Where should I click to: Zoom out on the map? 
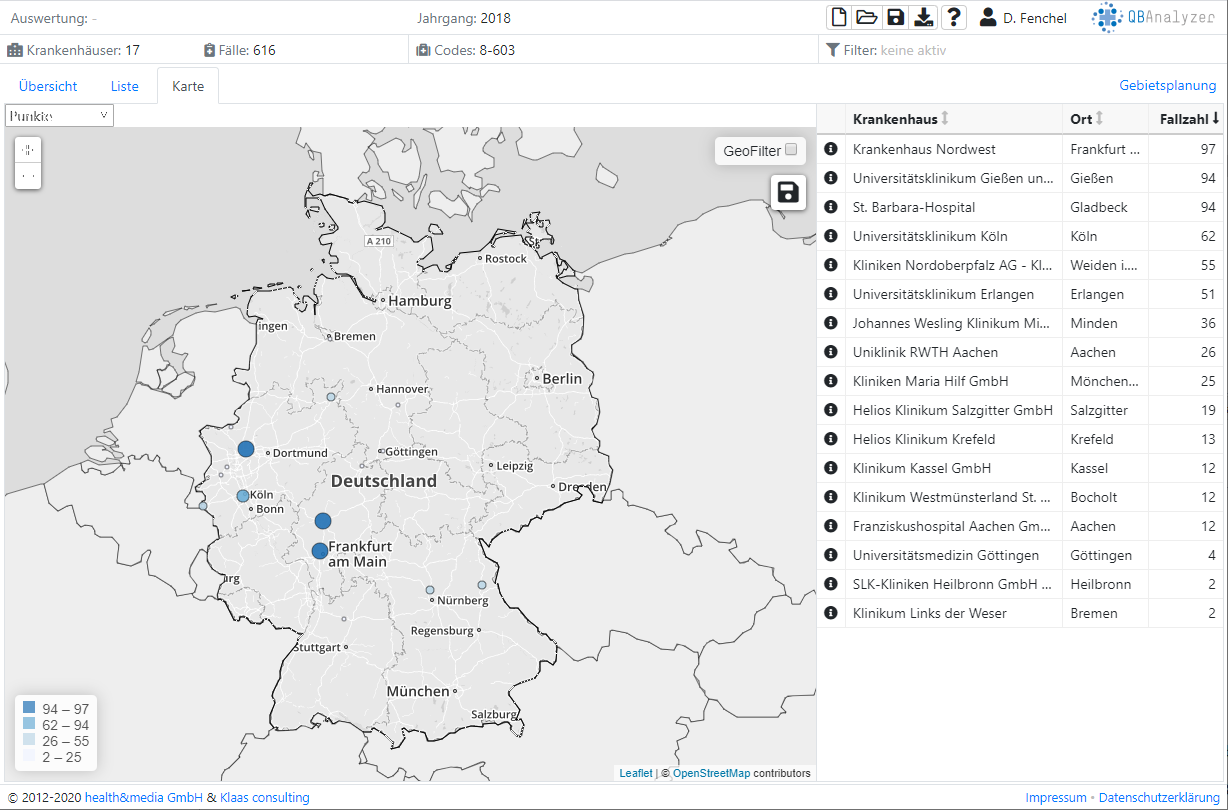[28, 176]
